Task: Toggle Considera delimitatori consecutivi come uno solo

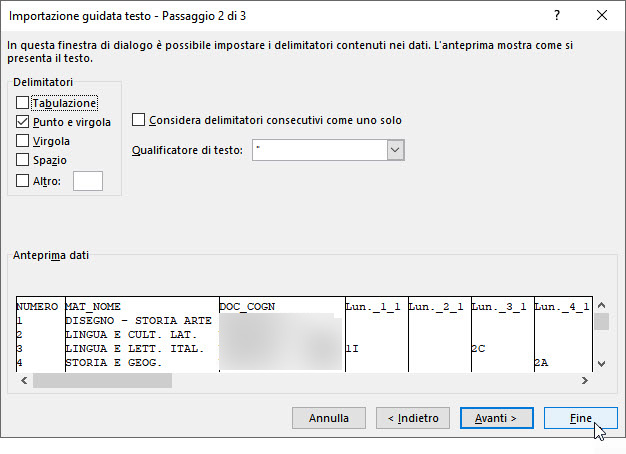Action: point(138,120)
